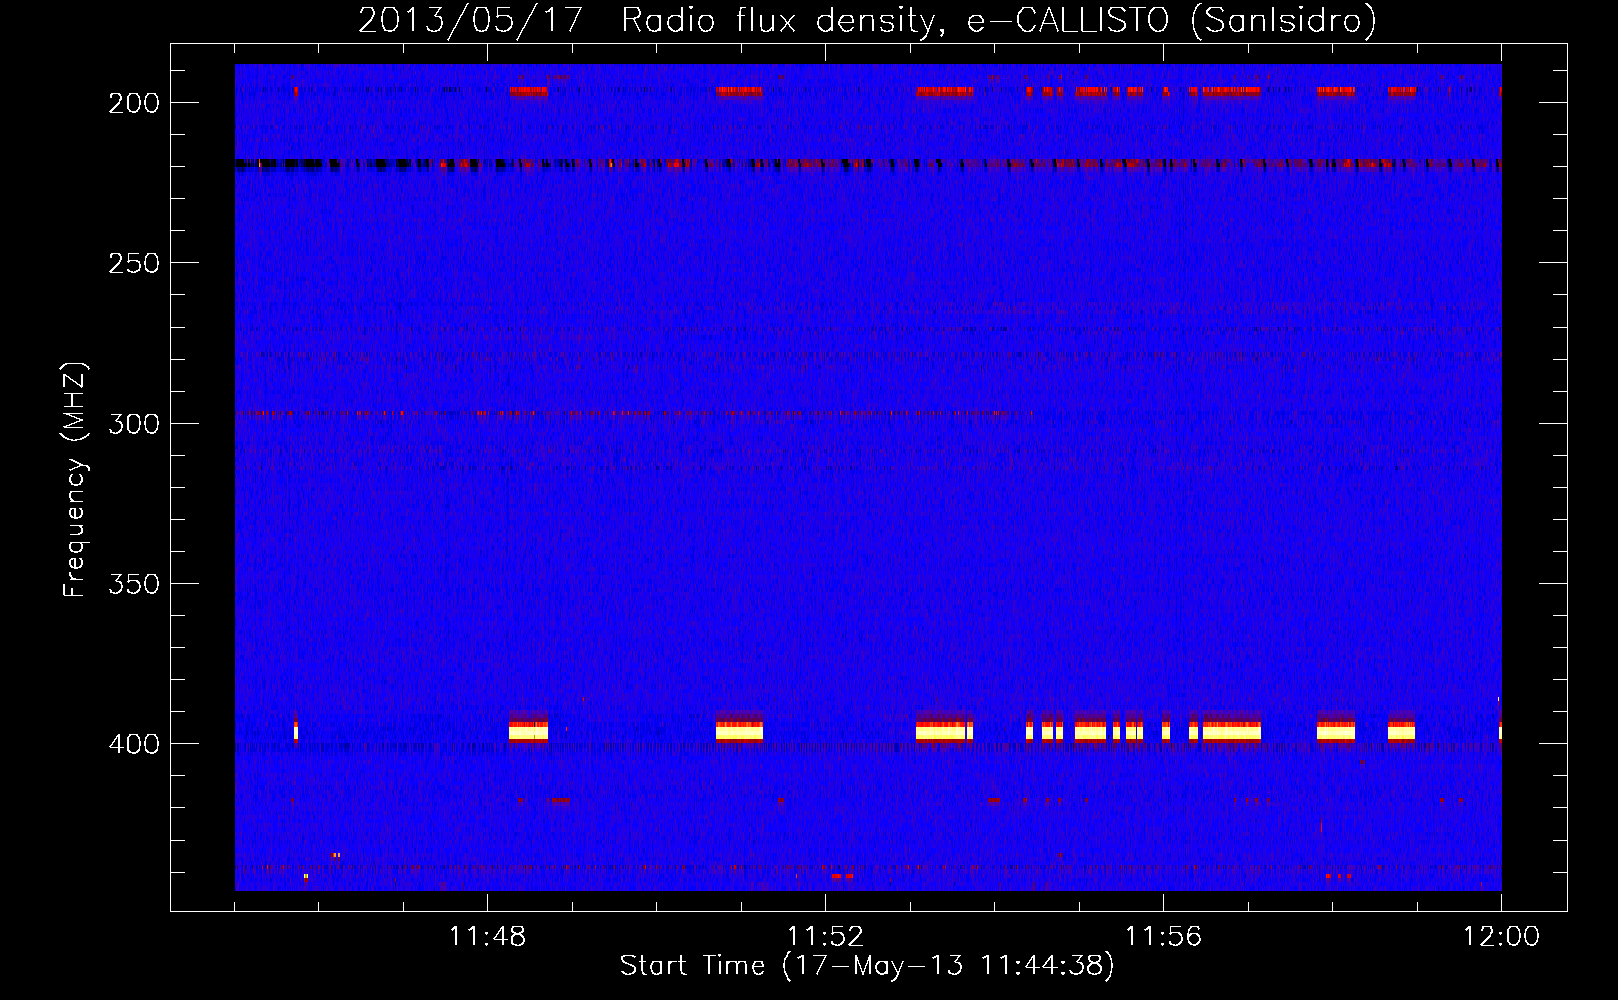
Task: Click the 11:48 time tick label
Action: [x=487, y=936]
